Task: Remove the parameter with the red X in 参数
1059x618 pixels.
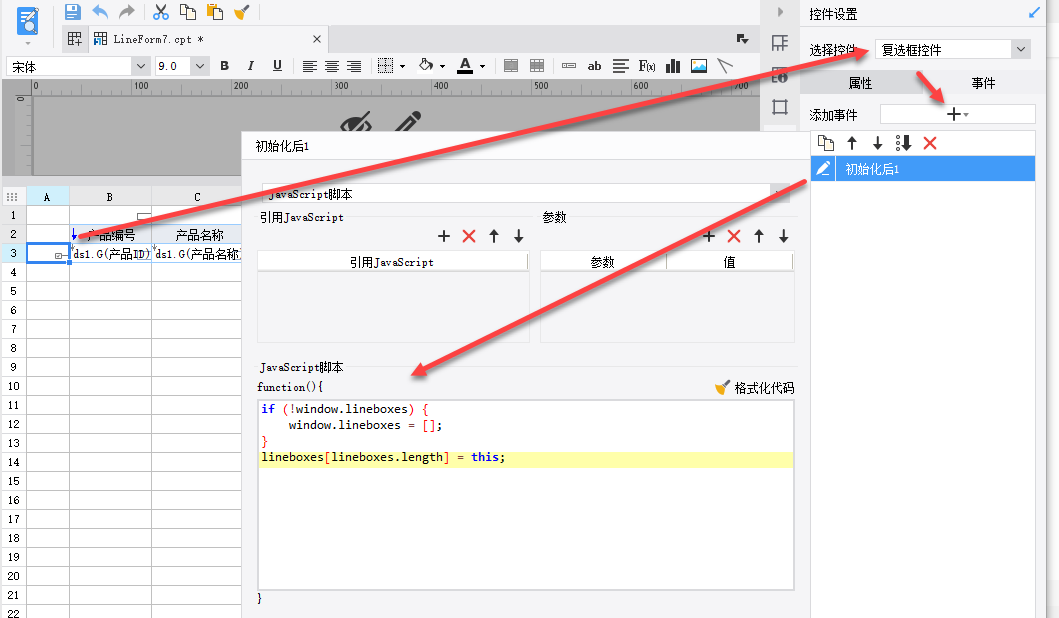Action: 734,236
